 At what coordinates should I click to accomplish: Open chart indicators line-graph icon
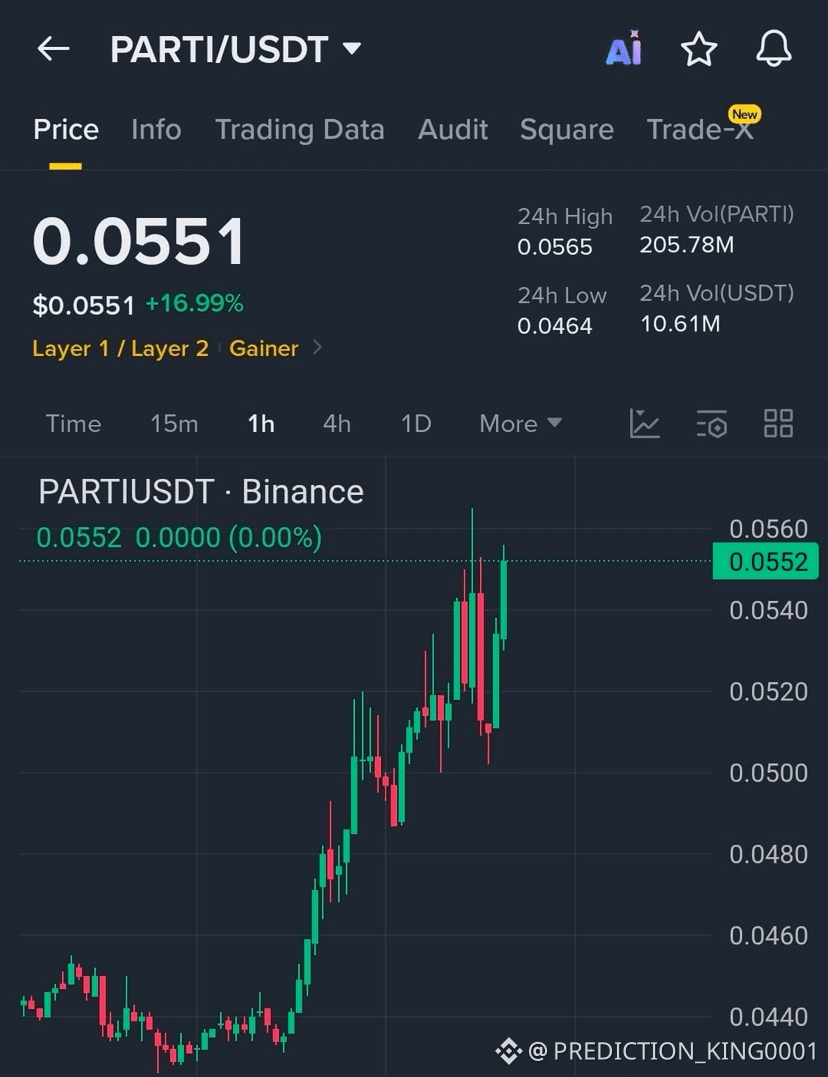coord(645,423)
